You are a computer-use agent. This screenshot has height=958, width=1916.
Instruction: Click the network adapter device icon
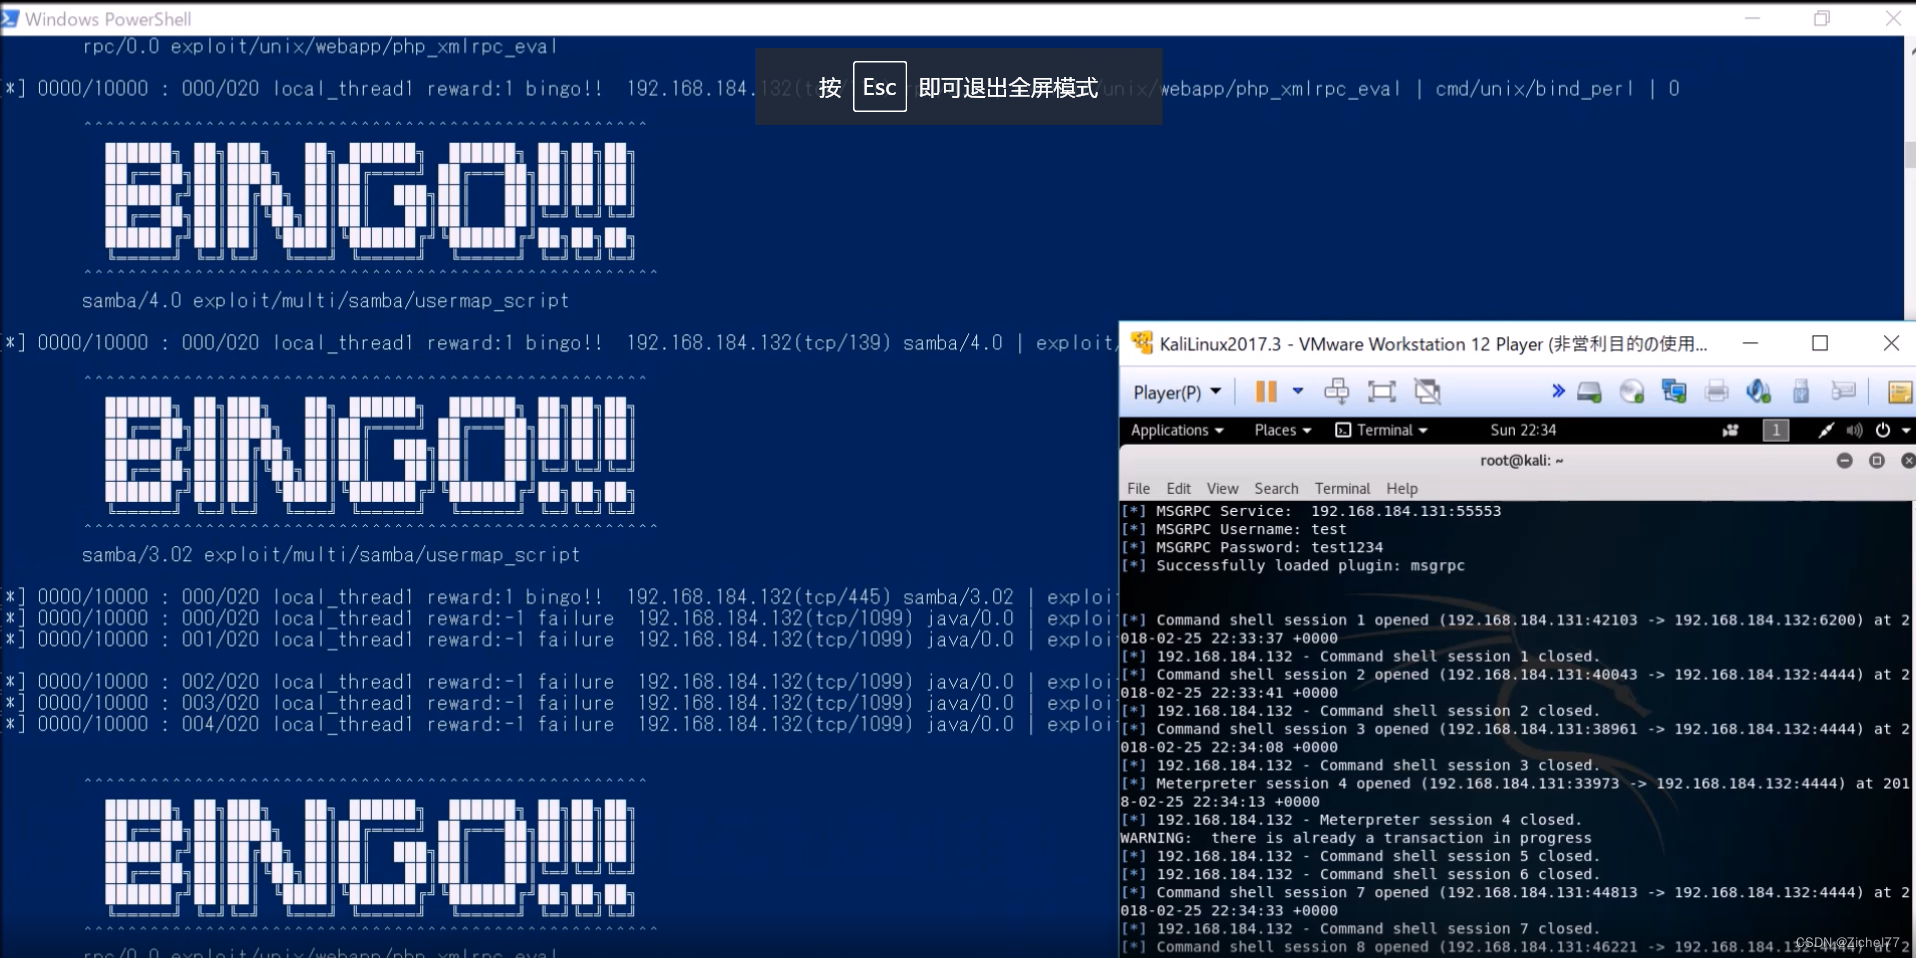1676,391
